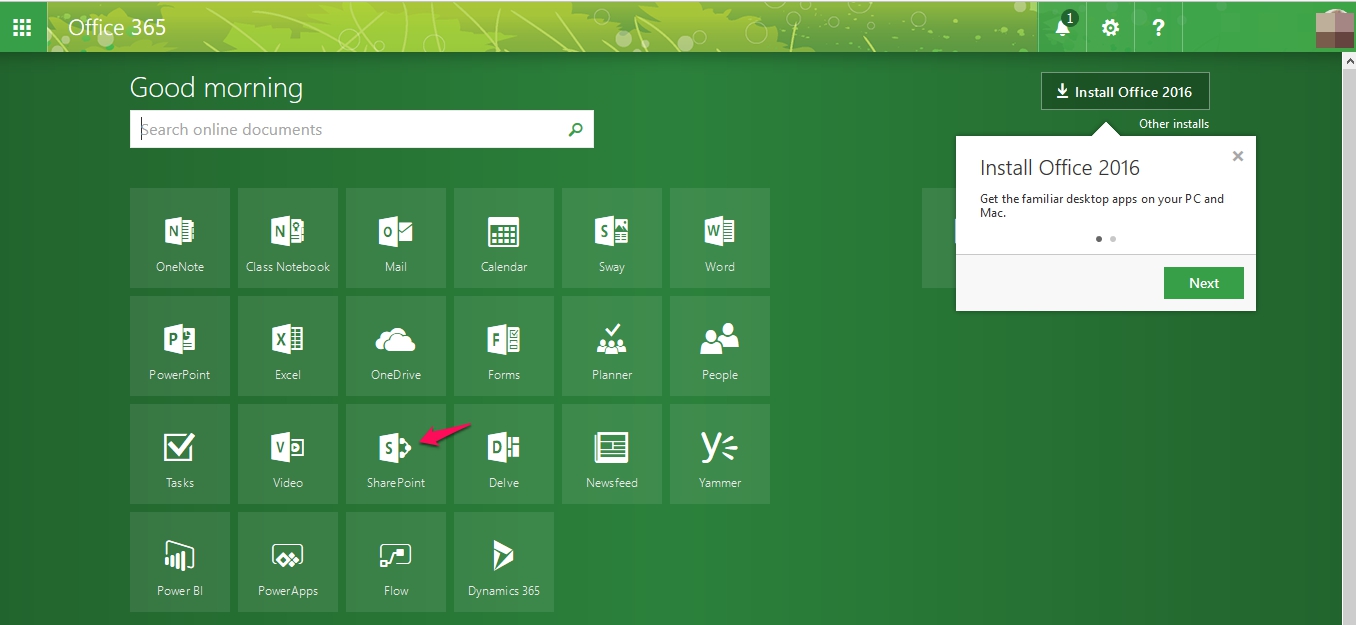Open the PowerApps app tile
This screenshot has width=1356, height=625.
(288, 562)
